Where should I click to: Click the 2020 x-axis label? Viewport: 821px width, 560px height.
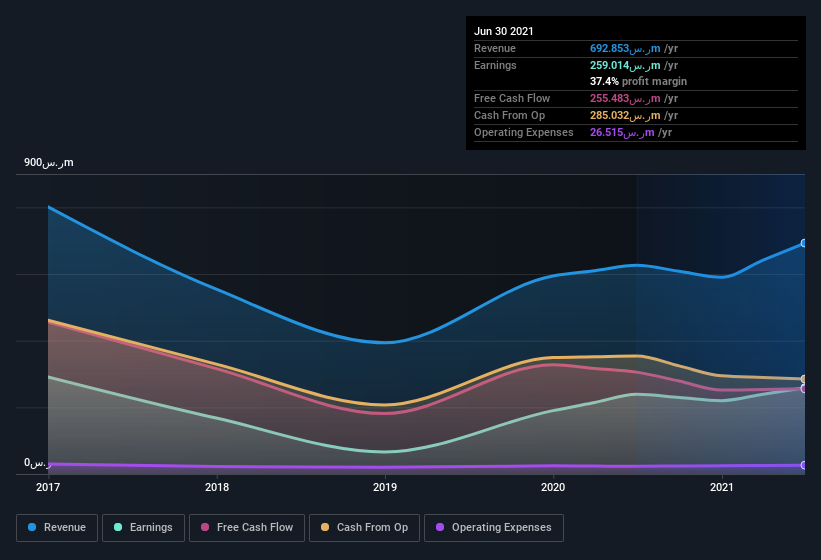553,487
